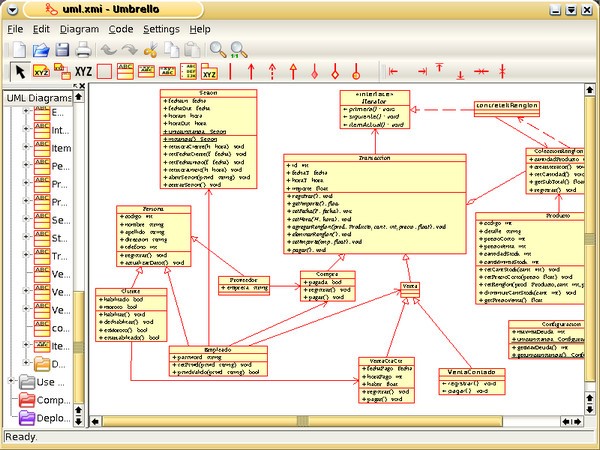
Task: Open the Diagram menu
Action: tap(79, 29)
